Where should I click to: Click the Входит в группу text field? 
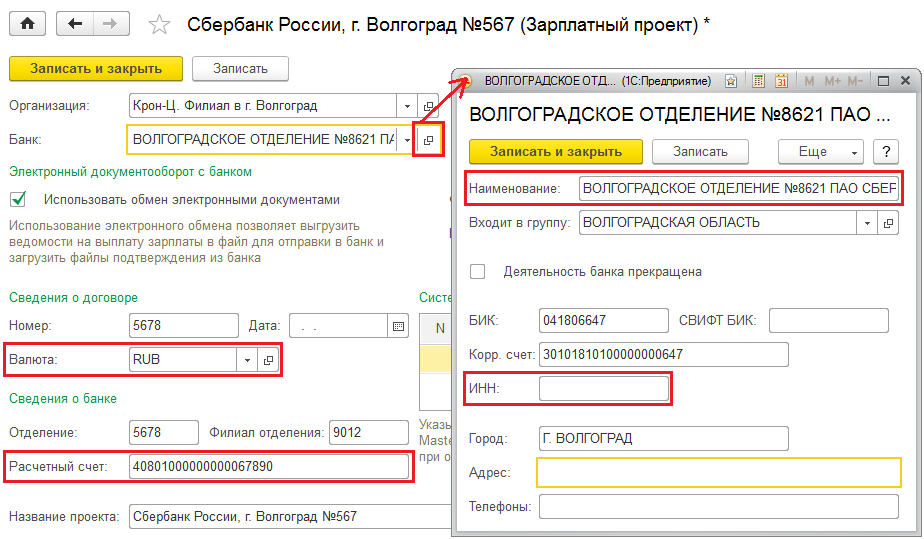tap(718, 223)
